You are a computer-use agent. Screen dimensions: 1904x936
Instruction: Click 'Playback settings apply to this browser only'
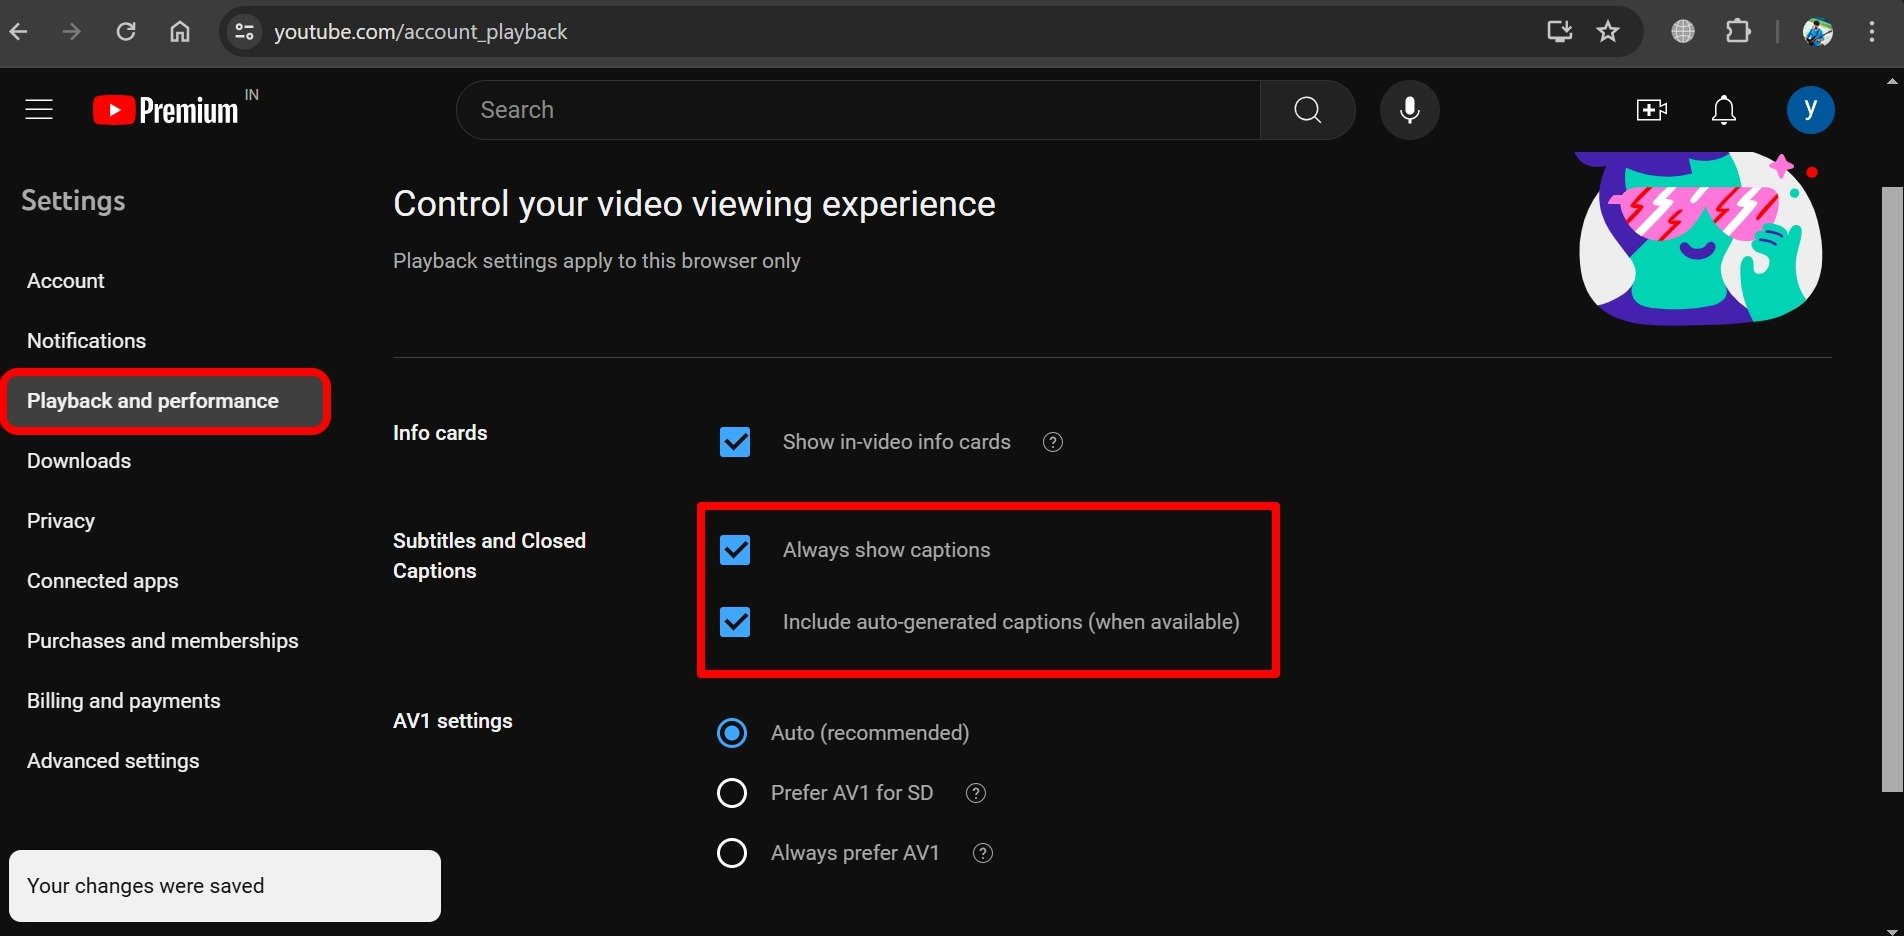coord(597,261)
